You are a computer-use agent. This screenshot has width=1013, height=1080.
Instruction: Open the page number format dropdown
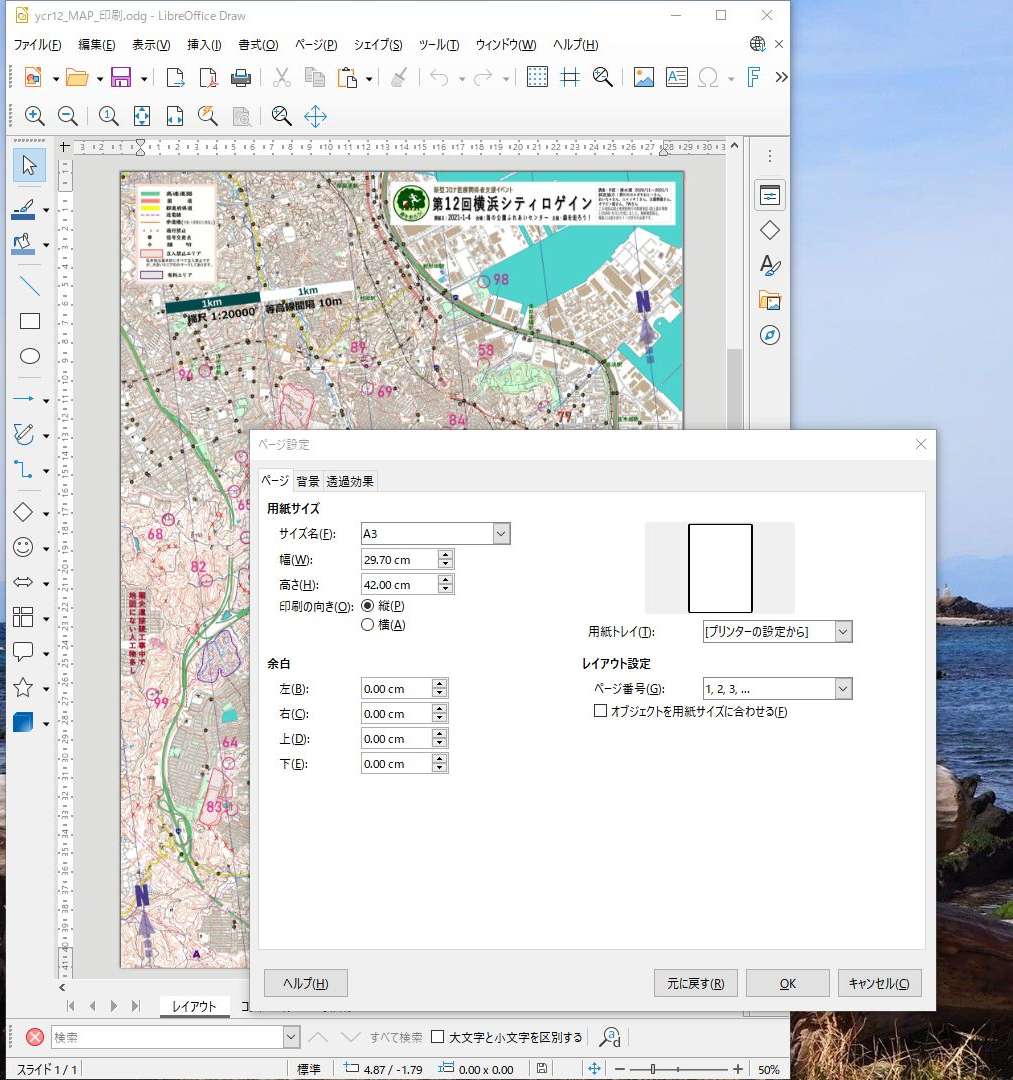point(842,689)
